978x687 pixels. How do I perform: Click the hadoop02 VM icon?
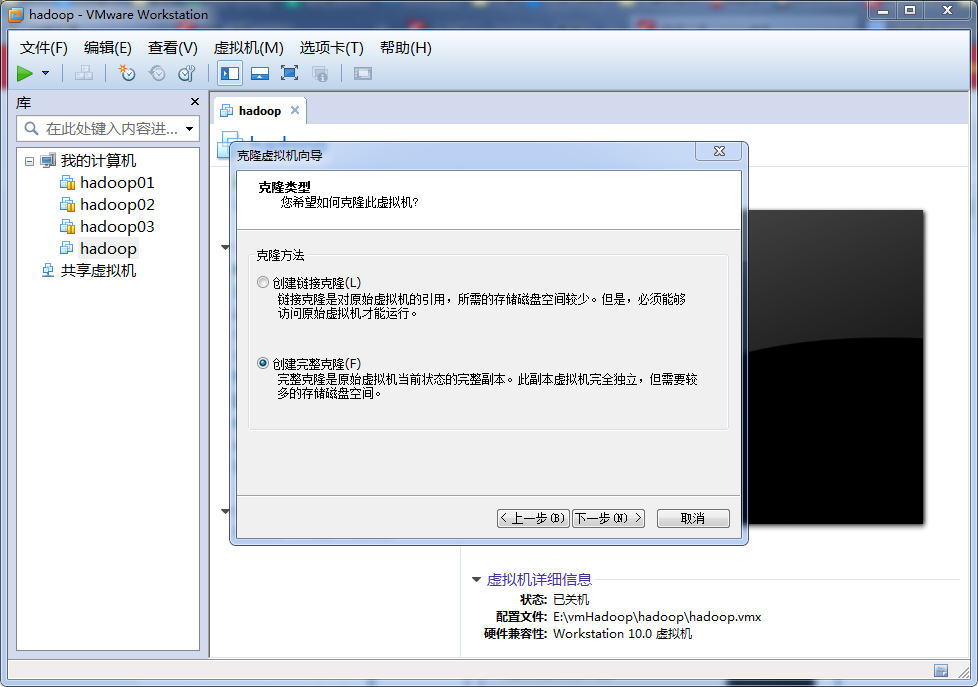click(x=67, y=205)
